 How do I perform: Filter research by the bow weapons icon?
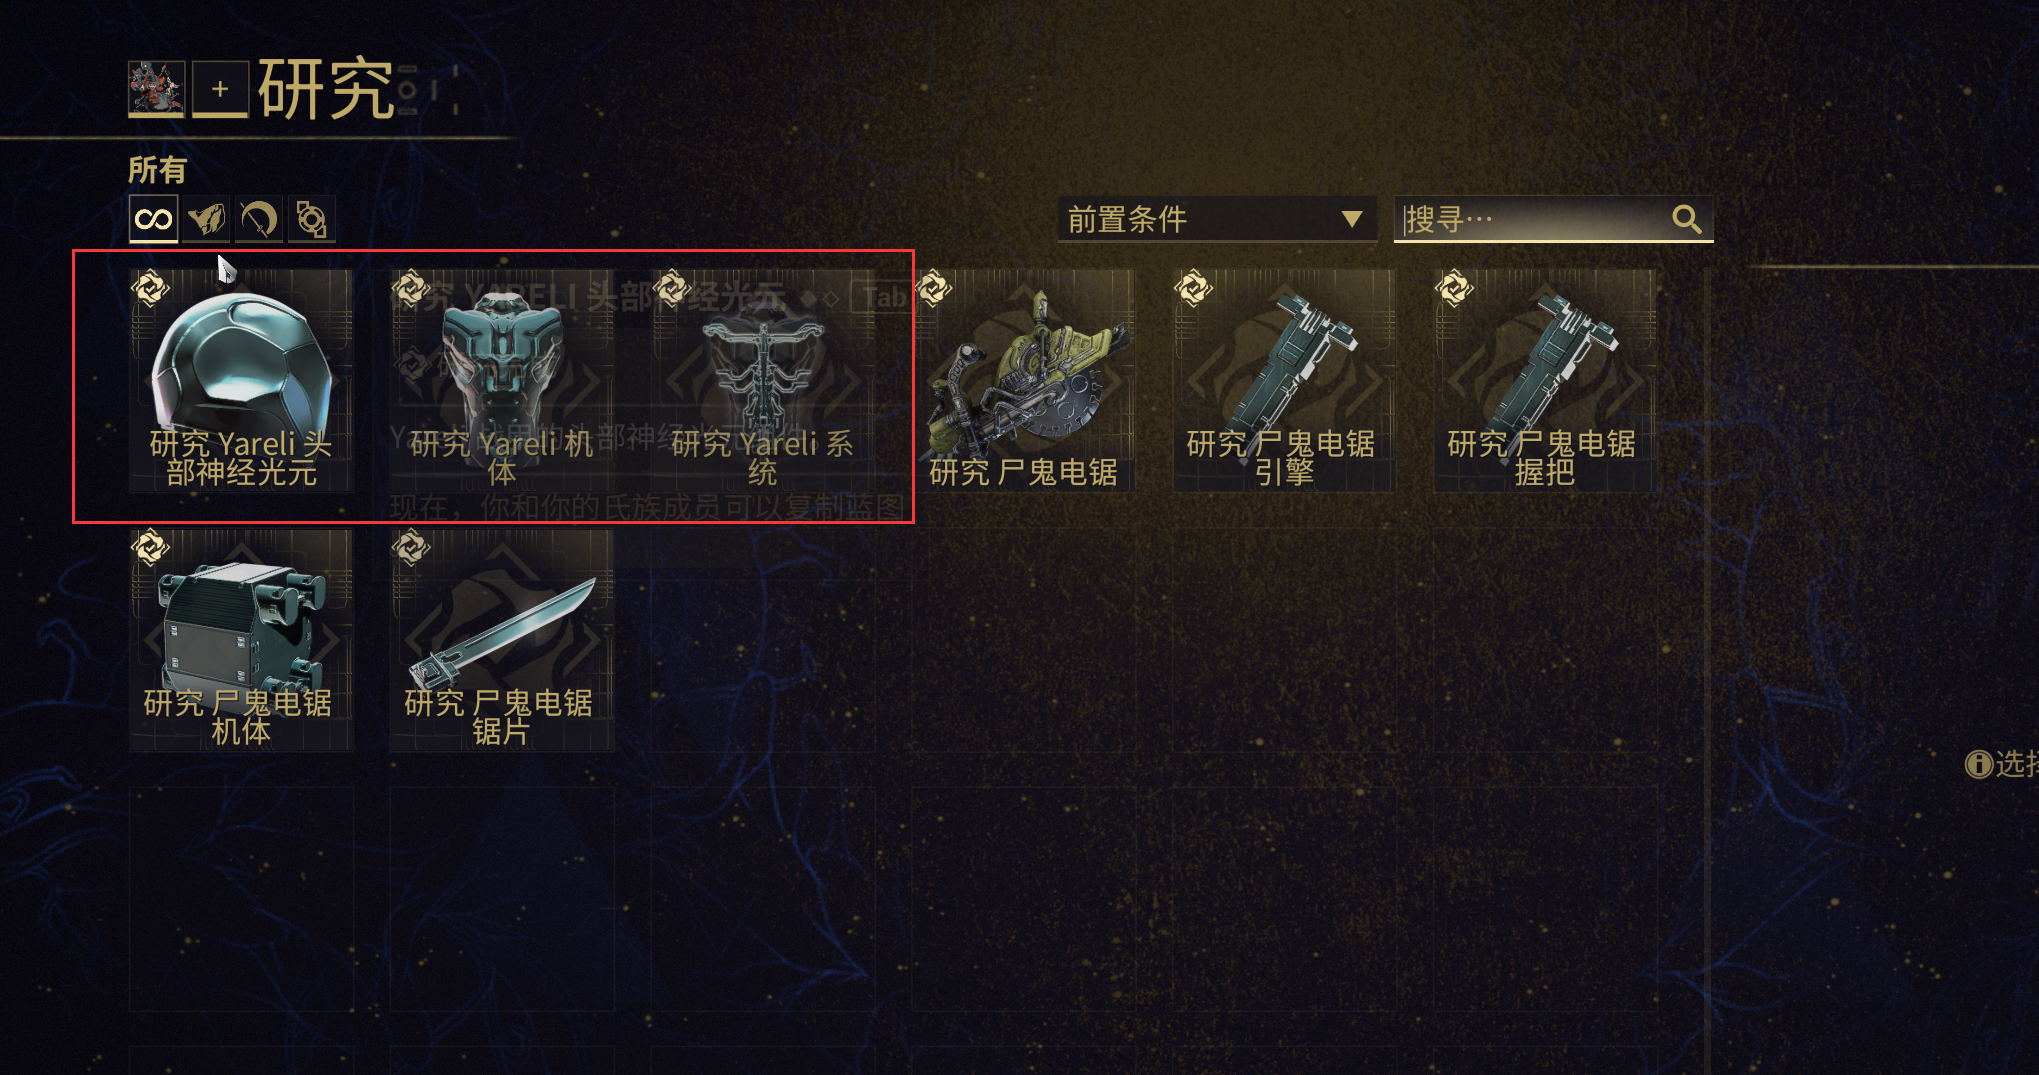coord(259,219)
